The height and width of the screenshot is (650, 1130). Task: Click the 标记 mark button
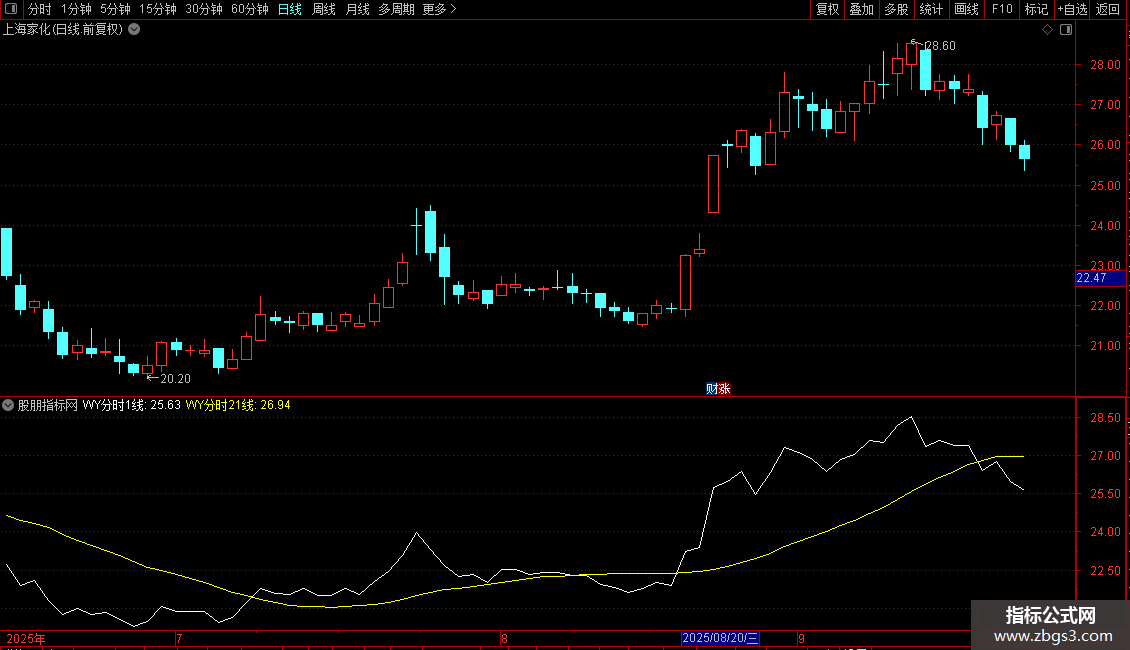1036,9
